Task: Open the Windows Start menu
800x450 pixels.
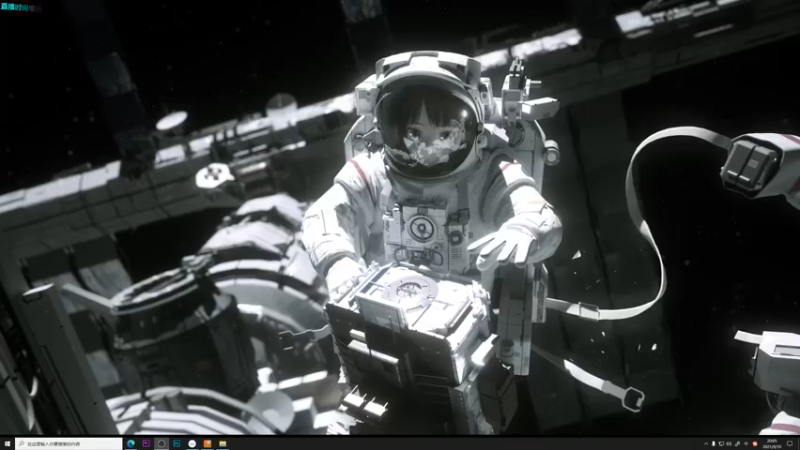Action: tap(7, 444)
